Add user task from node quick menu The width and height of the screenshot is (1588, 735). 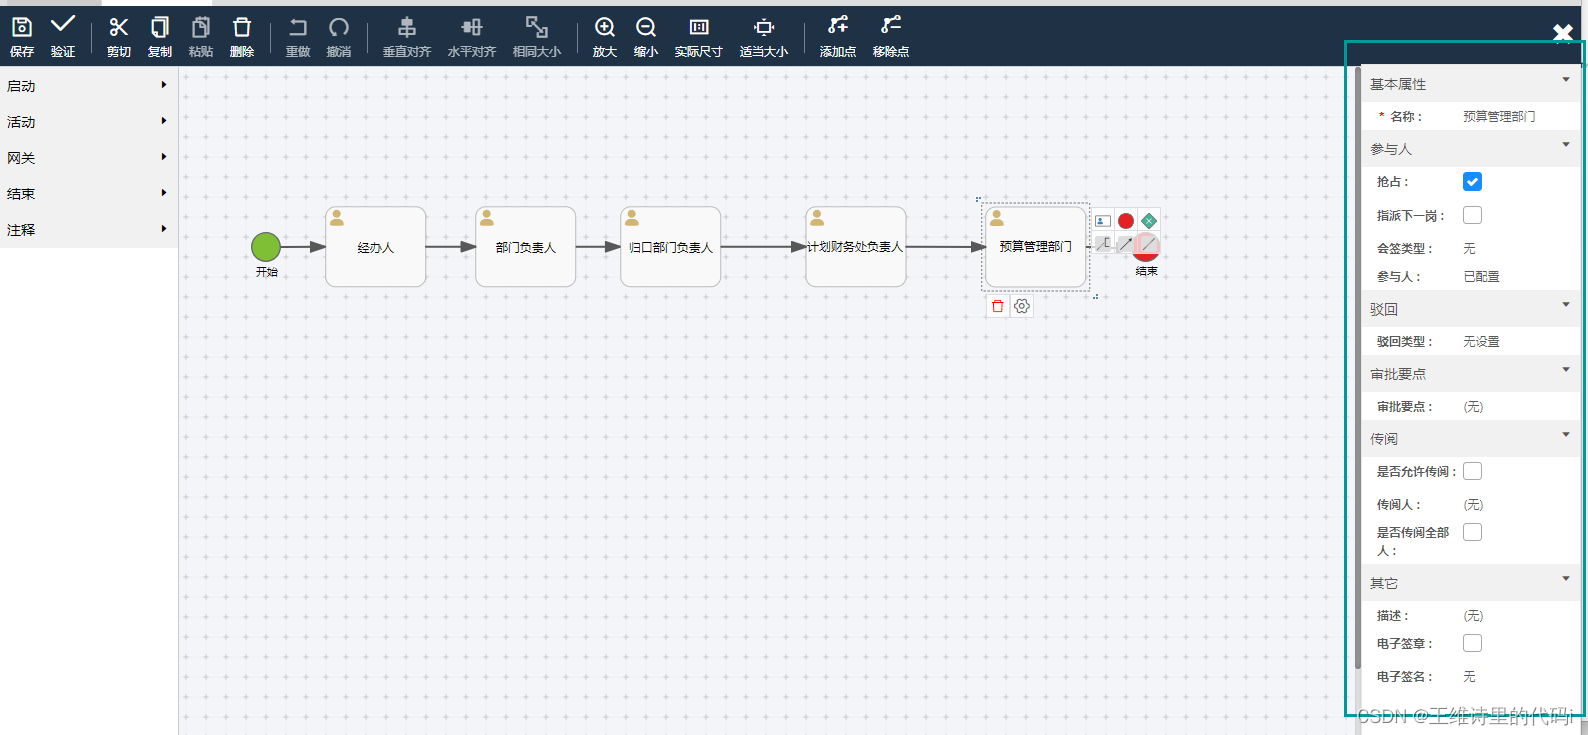1103,221
